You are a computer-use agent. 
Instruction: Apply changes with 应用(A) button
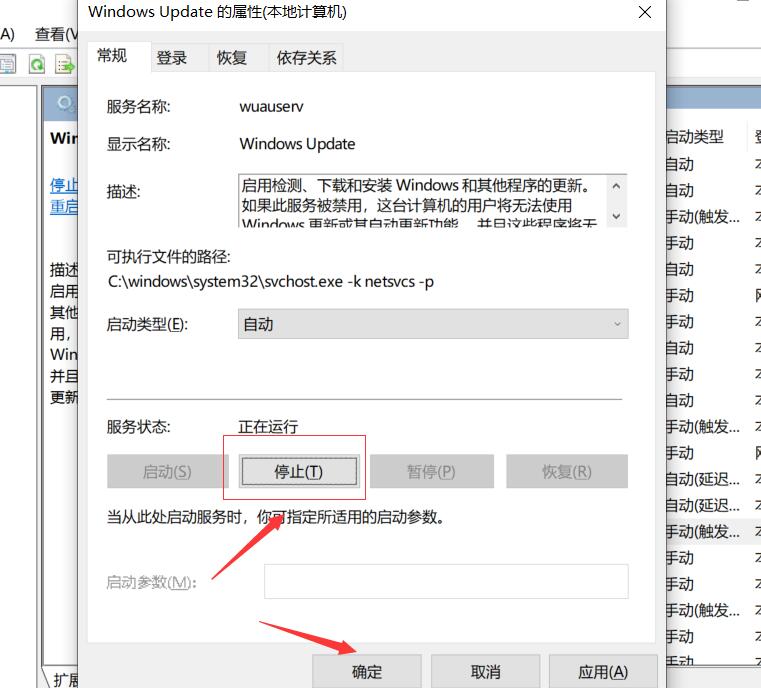603,672
